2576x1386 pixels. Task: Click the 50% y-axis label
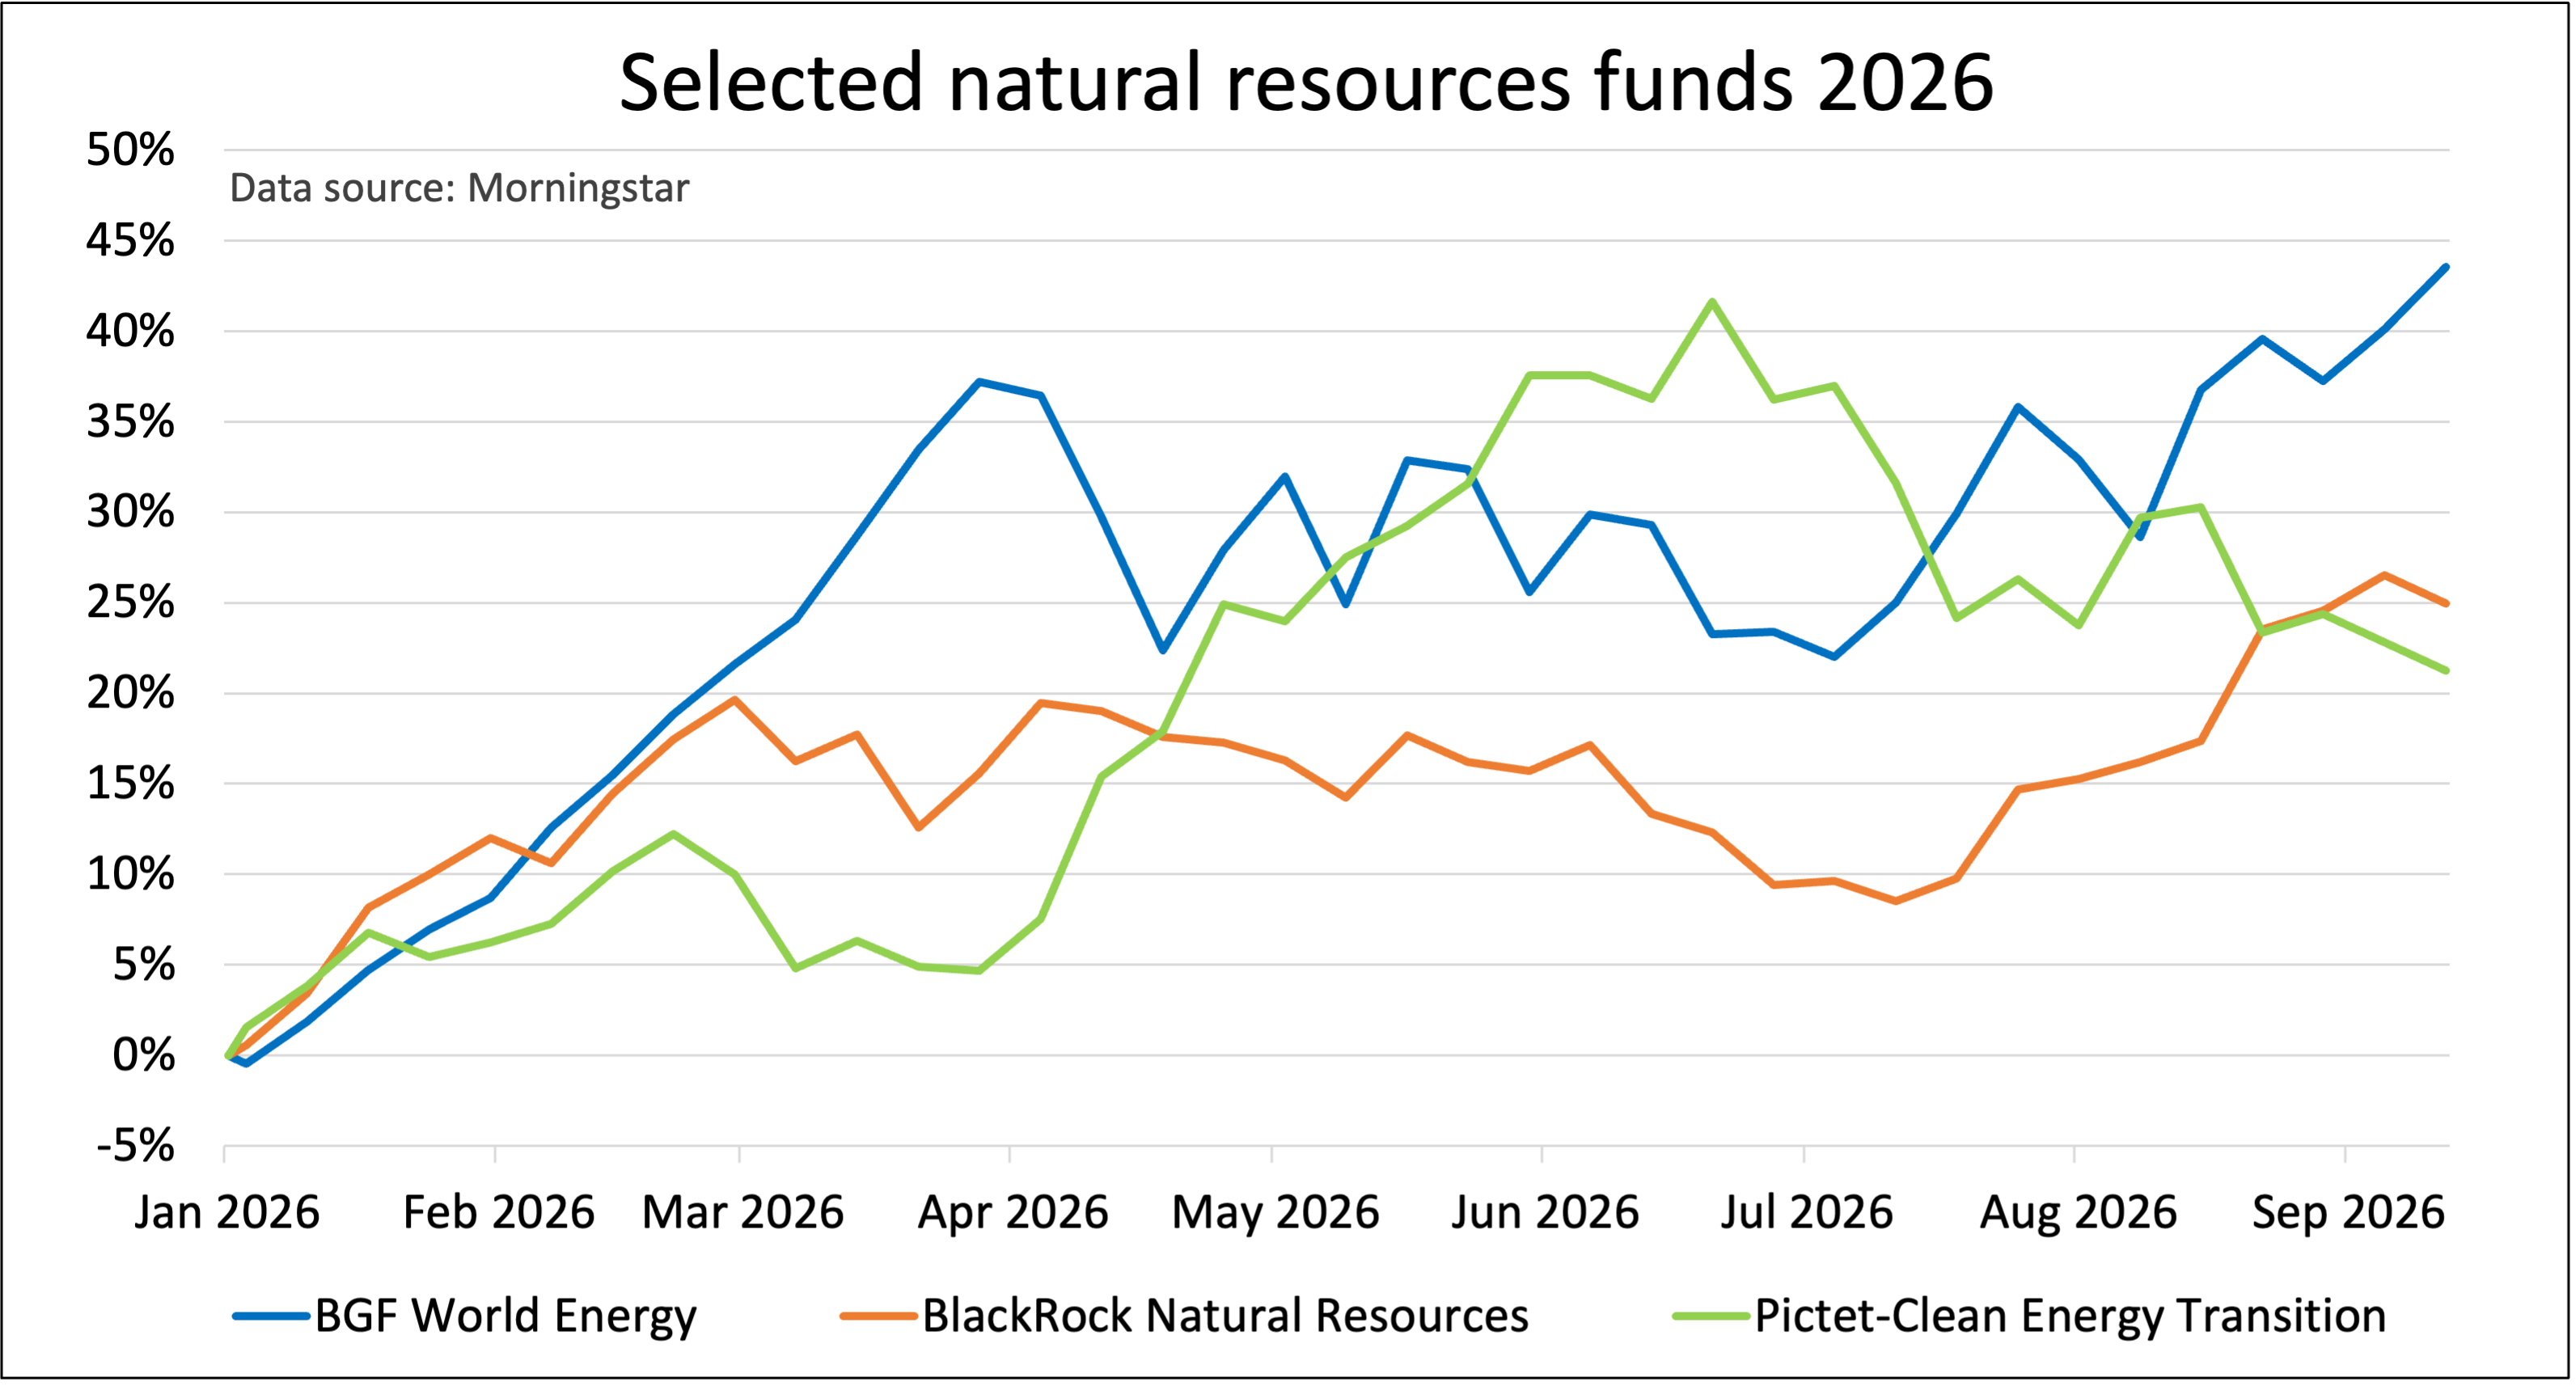(130, 150)
